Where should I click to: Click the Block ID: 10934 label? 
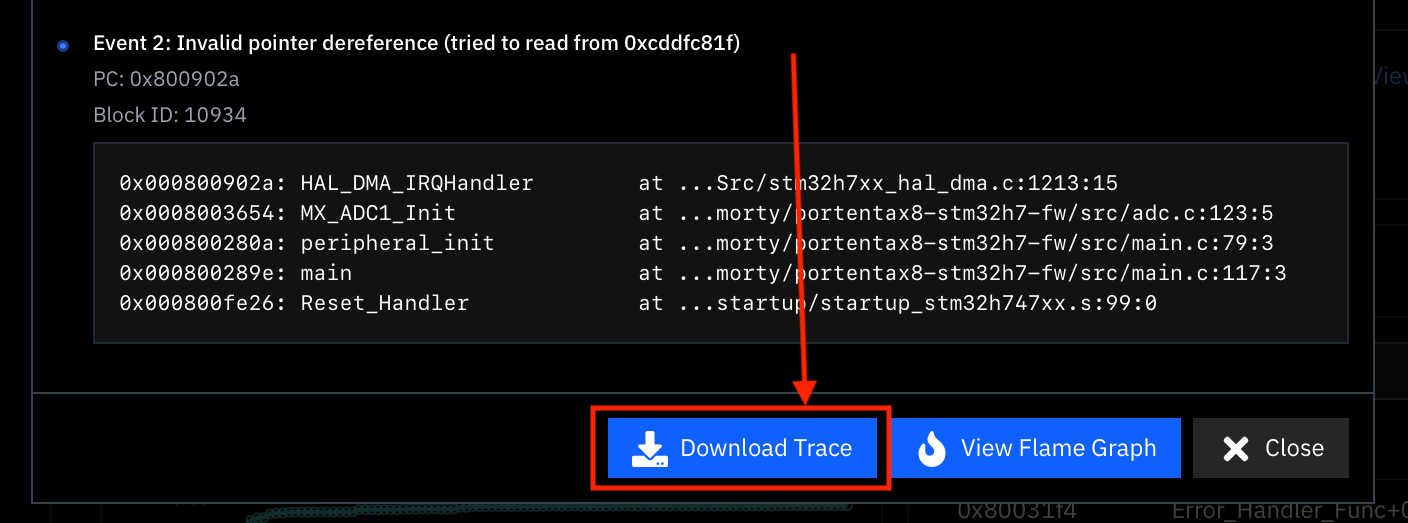pyautogui.click(x=170, y=115)
